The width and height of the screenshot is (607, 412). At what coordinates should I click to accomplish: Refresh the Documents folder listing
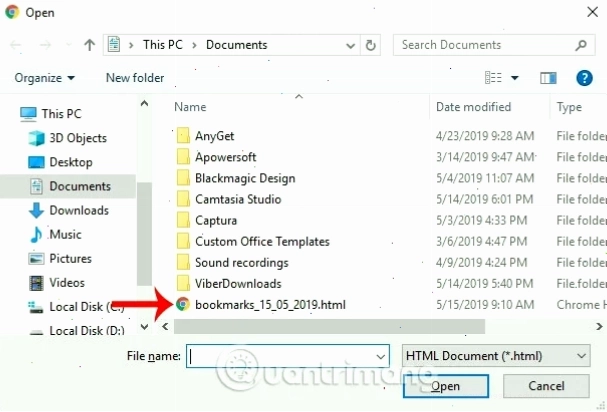point(370,45)
